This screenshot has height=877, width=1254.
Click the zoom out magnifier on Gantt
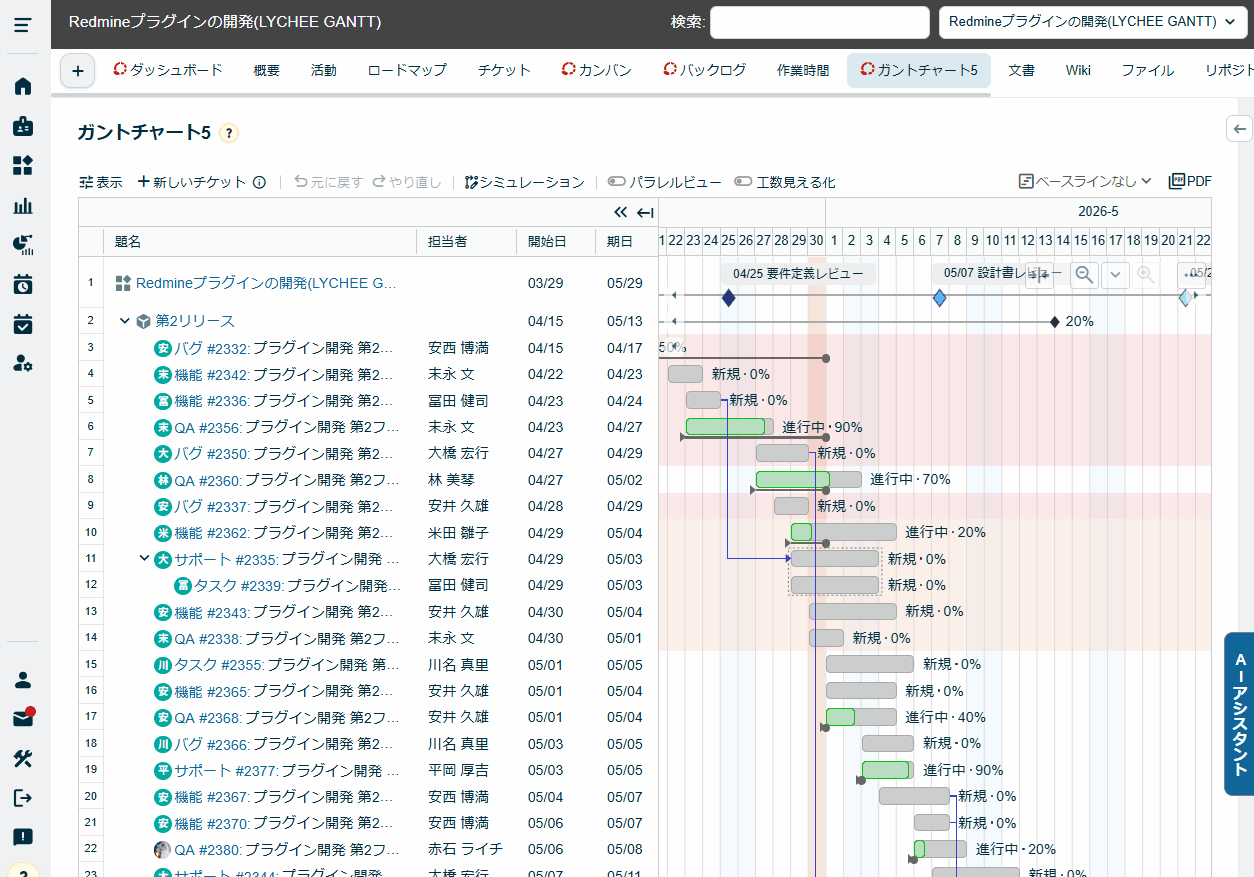tap(1083, 275)
